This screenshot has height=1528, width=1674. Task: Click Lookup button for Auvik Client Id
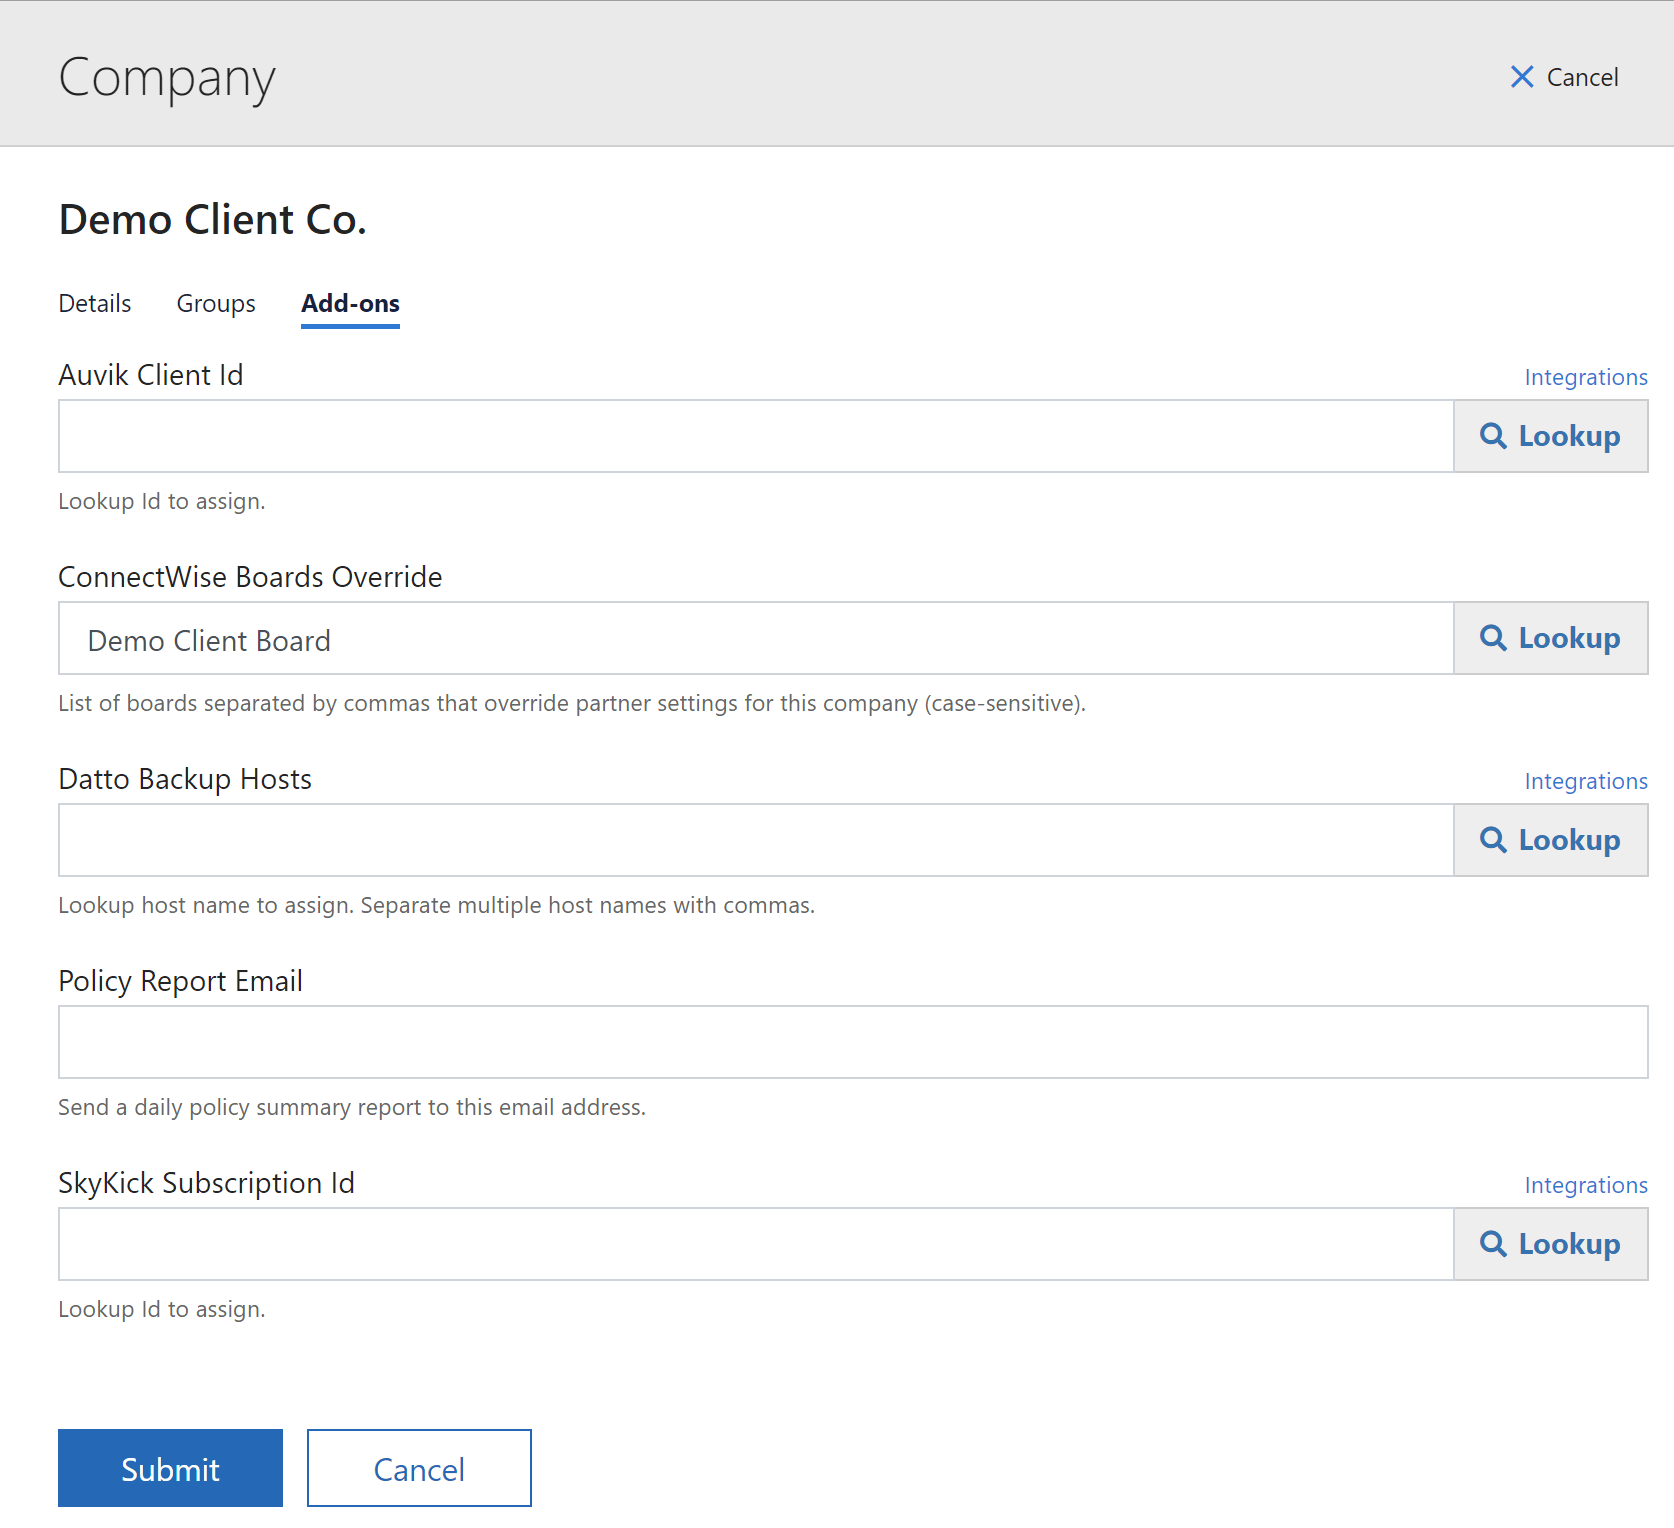coord(1551,436)
